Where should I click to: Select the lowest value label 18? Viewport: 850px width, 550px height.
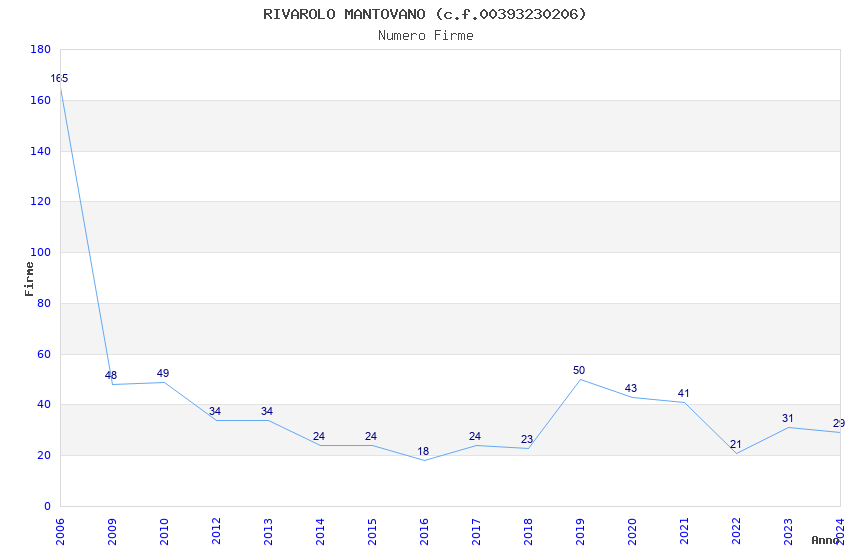[x=423, y=451]
